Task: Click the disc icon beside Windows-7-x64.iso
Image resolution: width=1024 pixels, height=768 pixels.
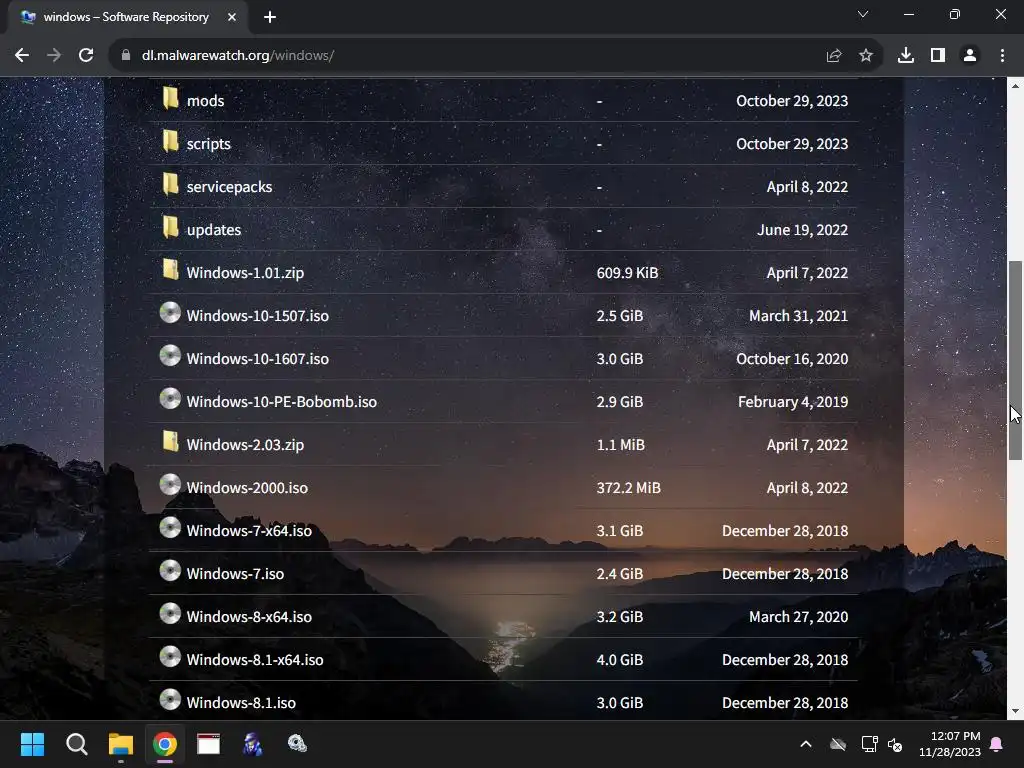Action: tap(170, 528)
